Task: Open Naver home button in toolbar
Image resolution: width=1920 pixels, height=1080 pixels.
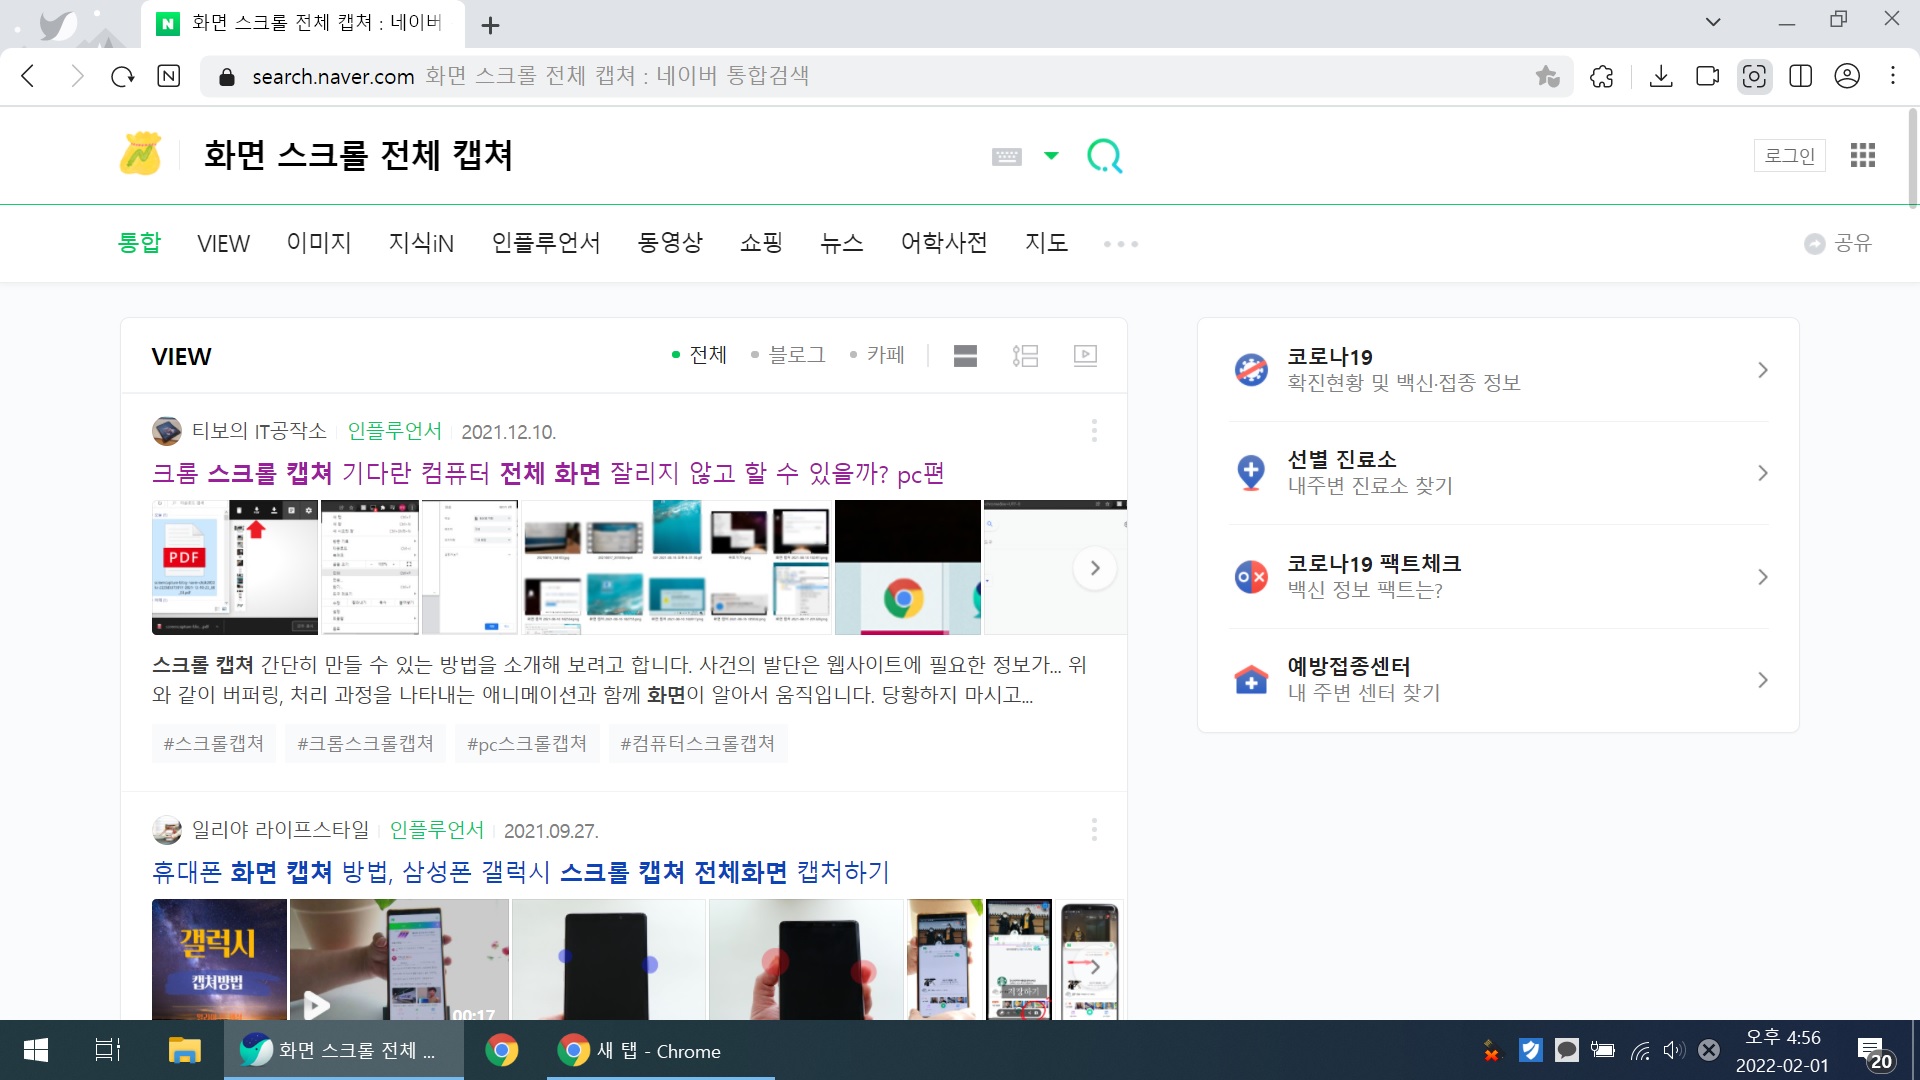Action: [169, 76]
